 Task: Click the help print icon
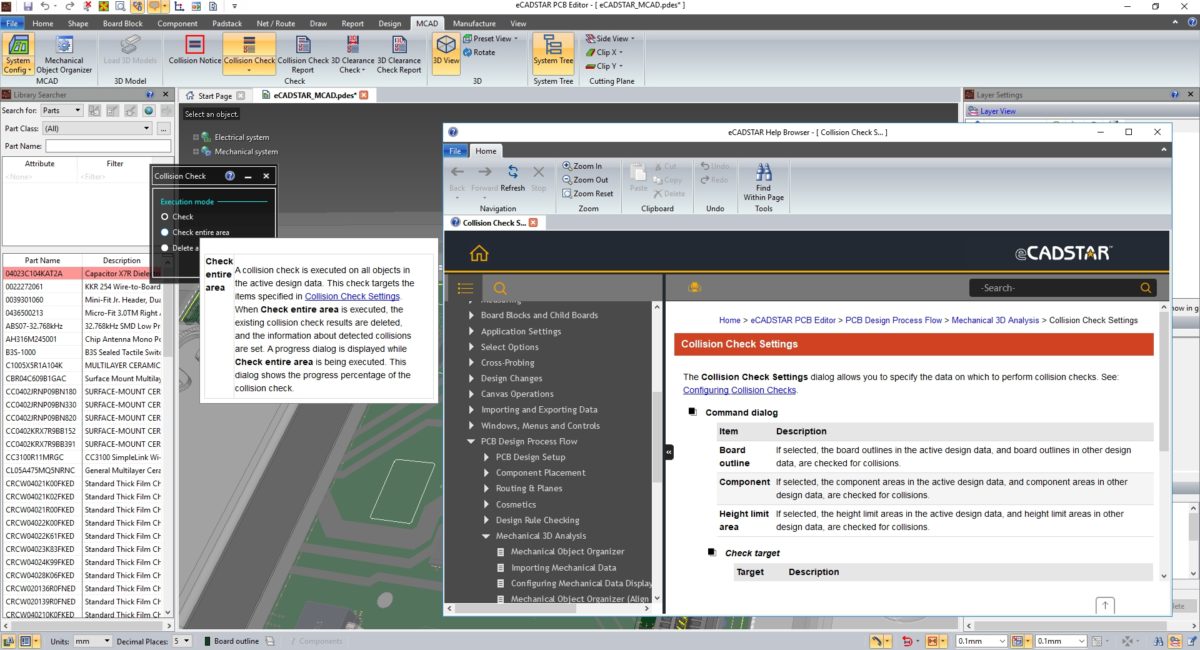(x=695, y=288)
